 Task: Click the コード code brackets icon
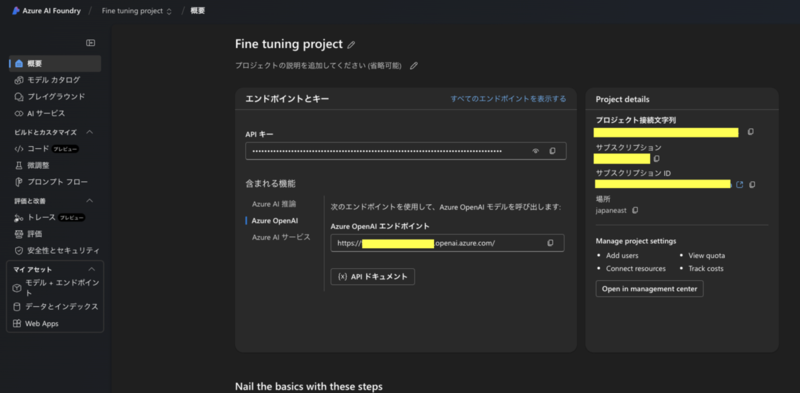coord(19,149)
